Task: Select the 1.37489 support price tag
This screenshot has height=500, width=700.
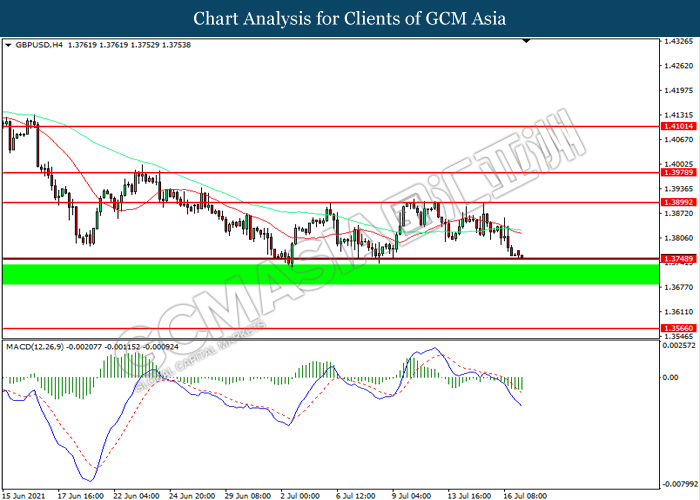Action: pos(679,259)
